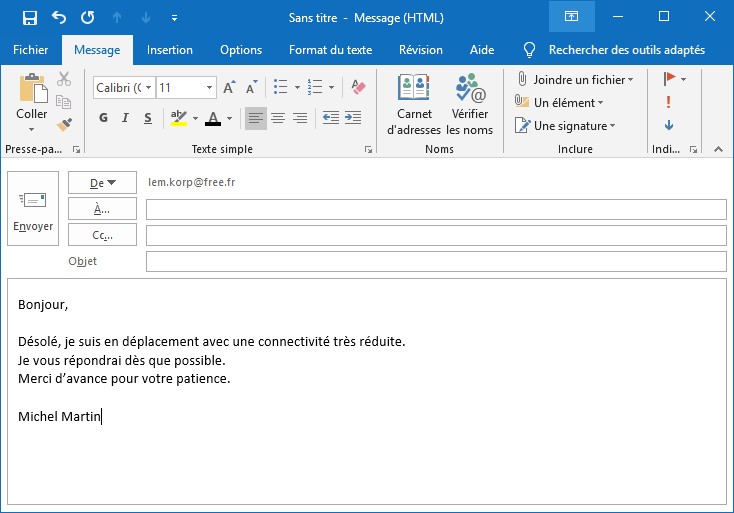Open the Format du texte tab
This screenshot has width=734, height=513.
tap(330, 50)
